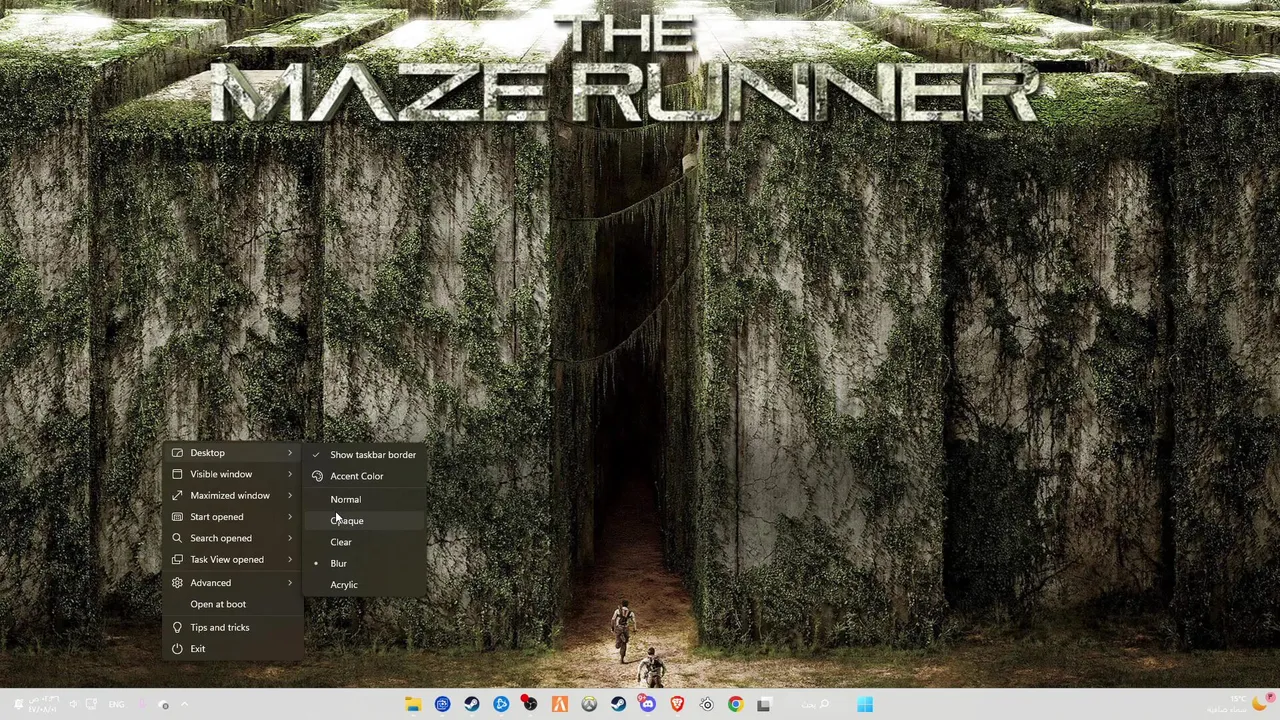
Task: Open Google Chrome from taskbar
Action: pos(736,704)
